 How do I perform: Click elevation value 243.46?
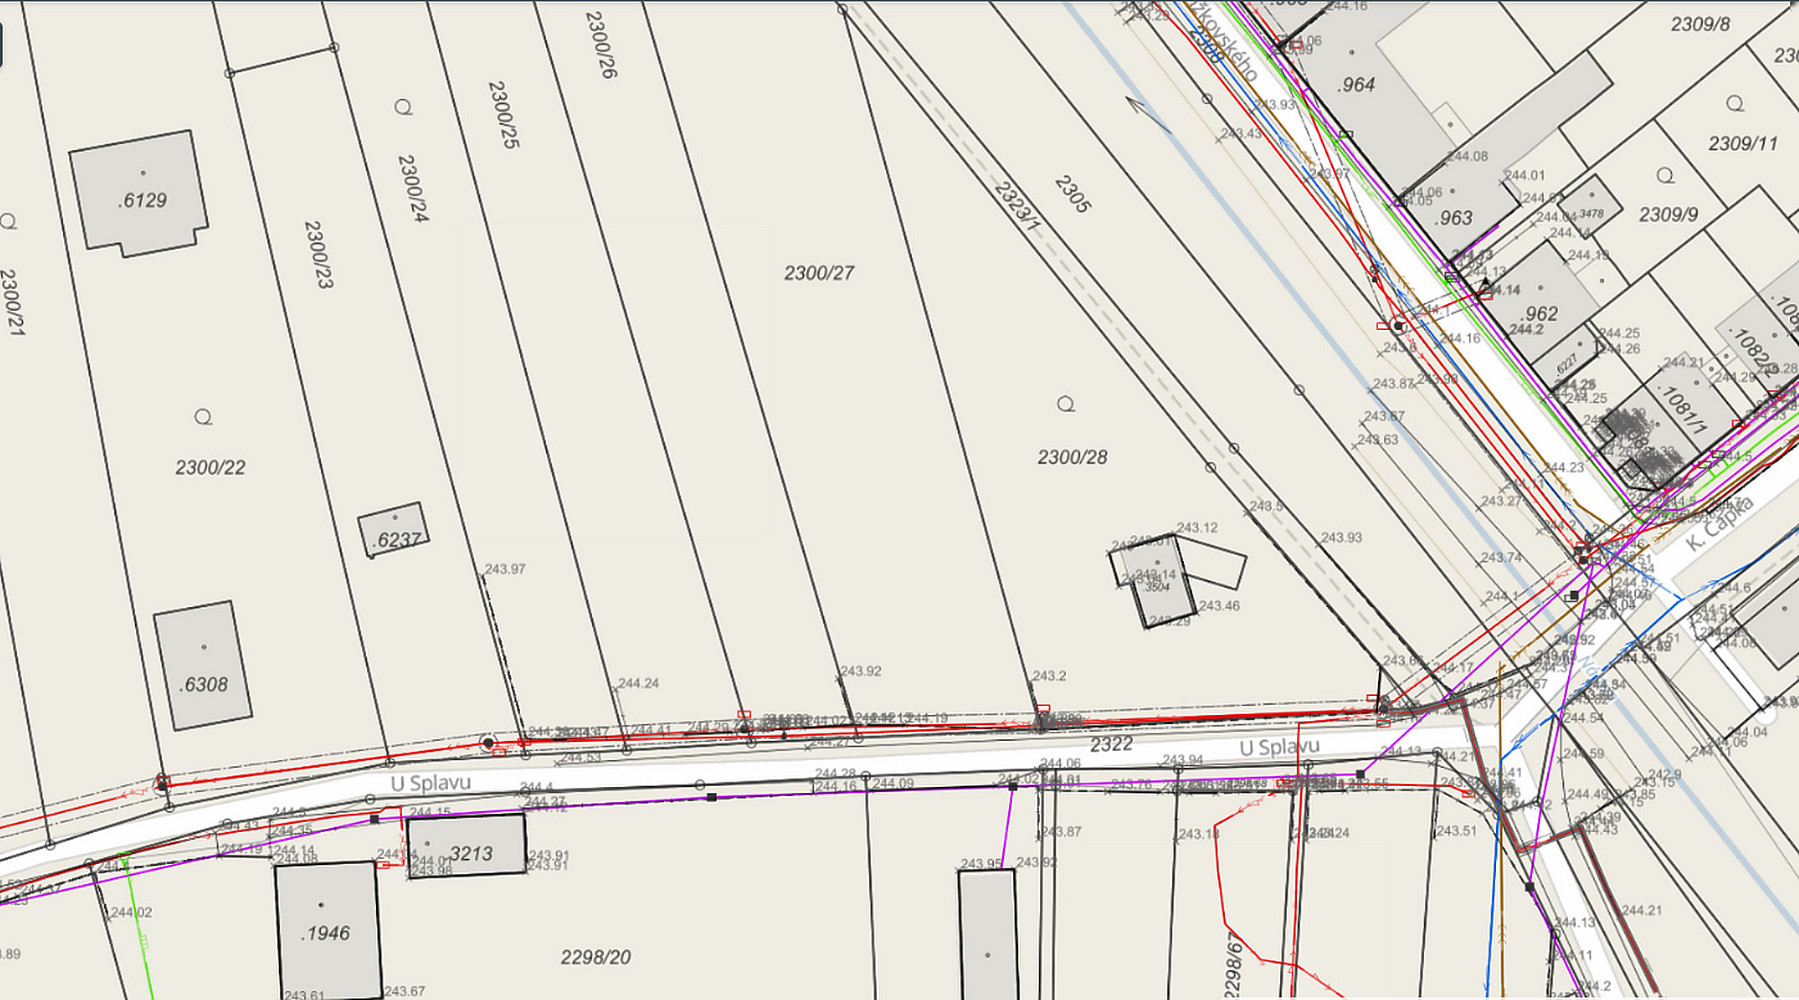pos(1219,606)
